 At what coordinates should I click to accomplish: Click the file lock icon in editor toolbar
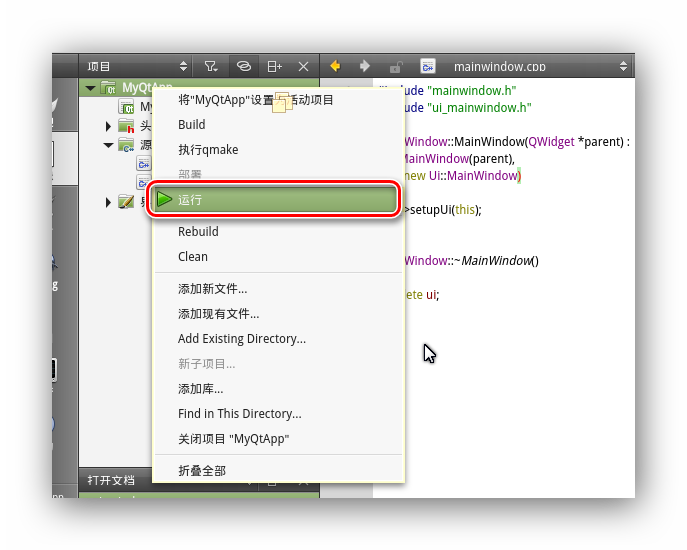click(x=396, y=67)
